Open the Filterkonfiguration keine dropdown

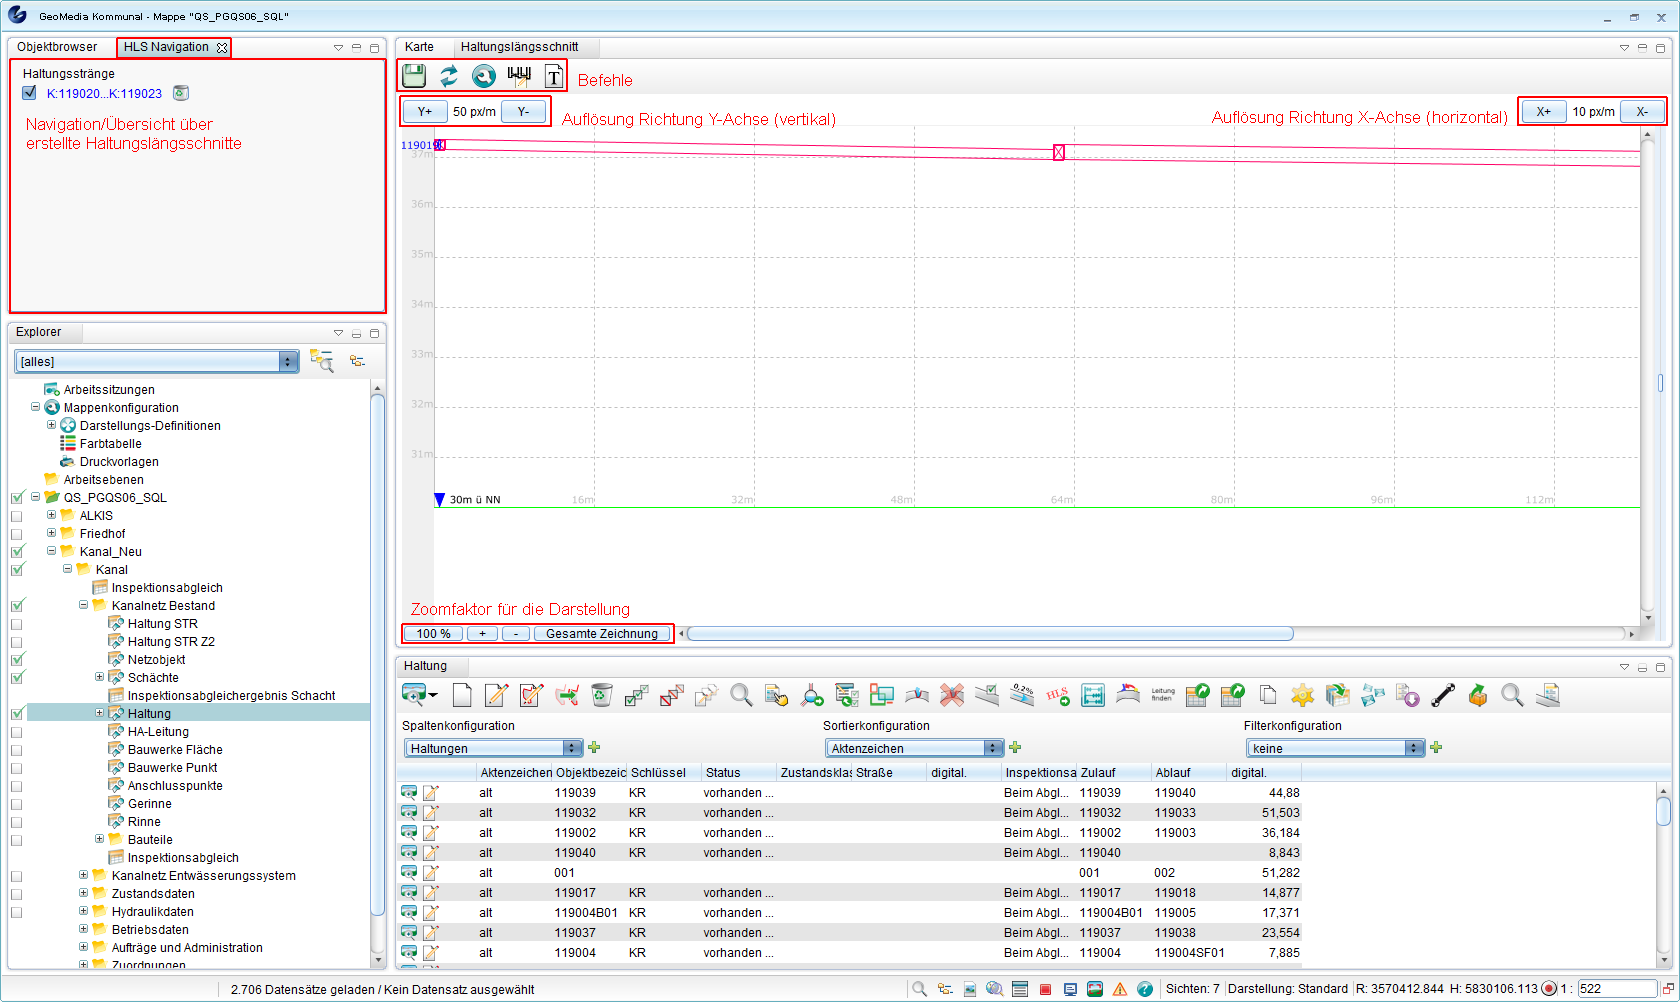point(1413,748)
